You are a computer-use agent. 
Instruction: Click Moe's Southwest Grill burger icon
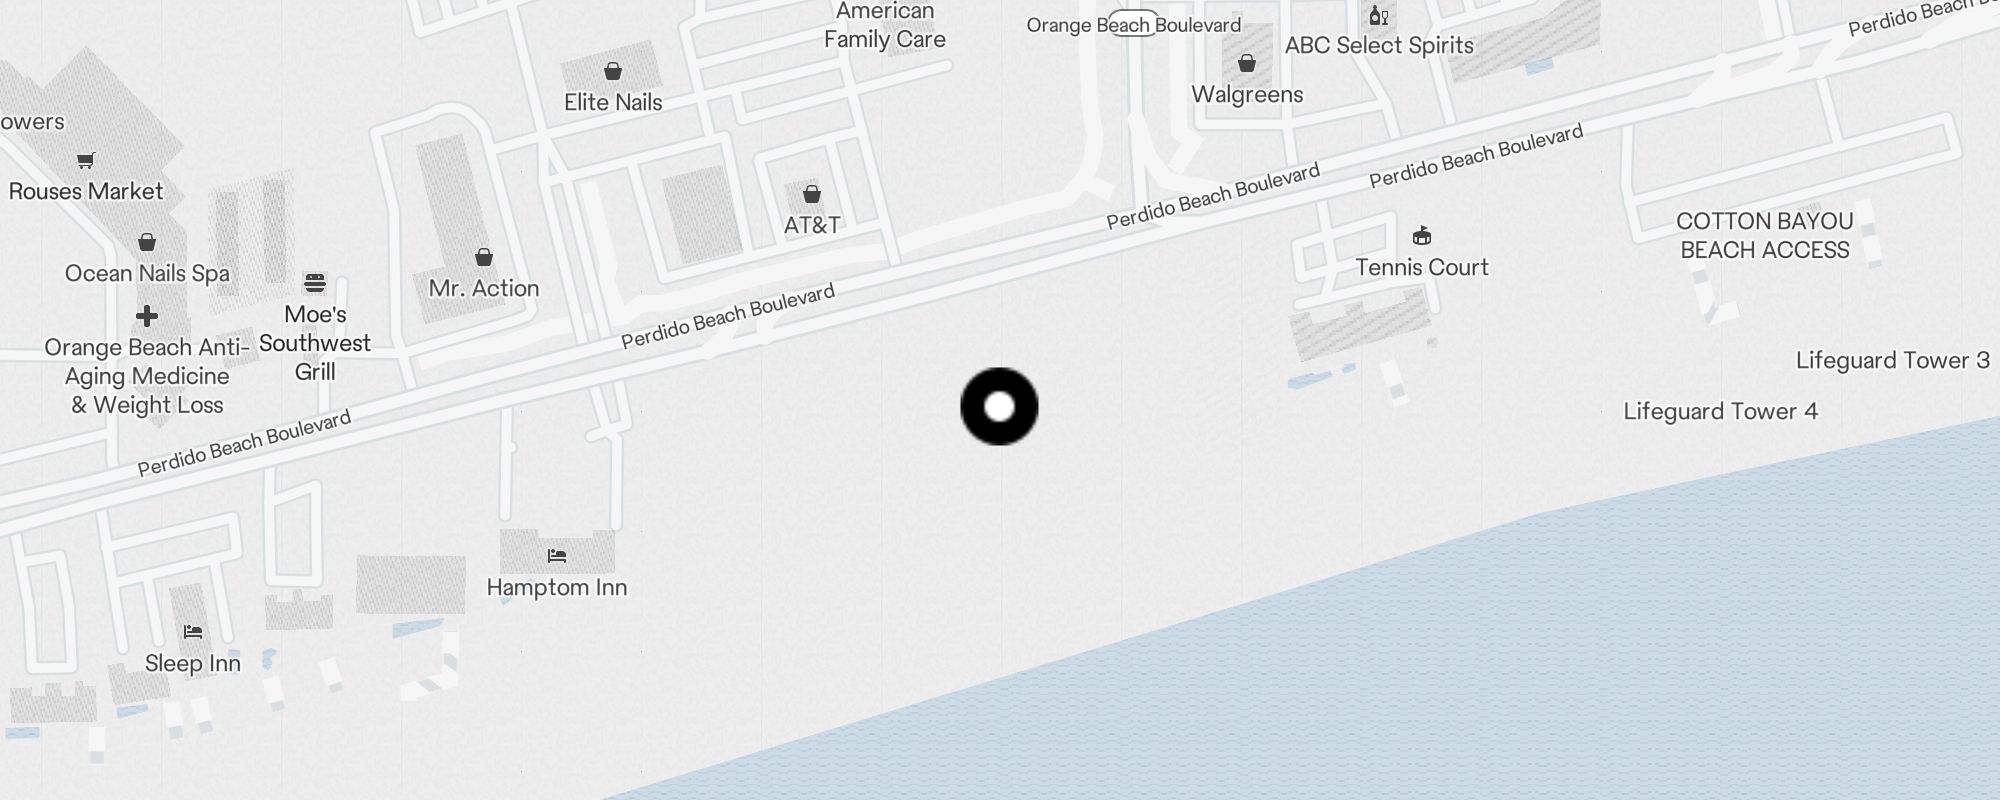(315, 283)
